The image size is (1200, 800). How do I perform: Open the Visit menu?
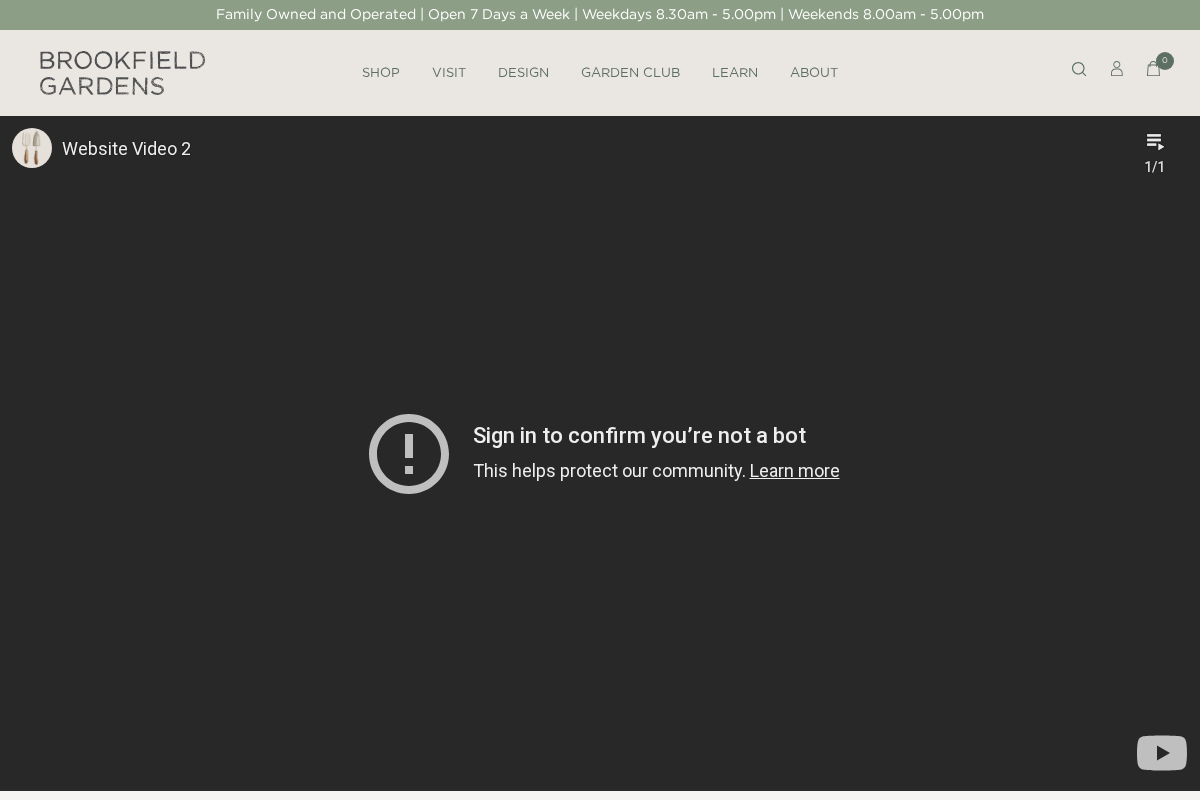pos(449,72)
